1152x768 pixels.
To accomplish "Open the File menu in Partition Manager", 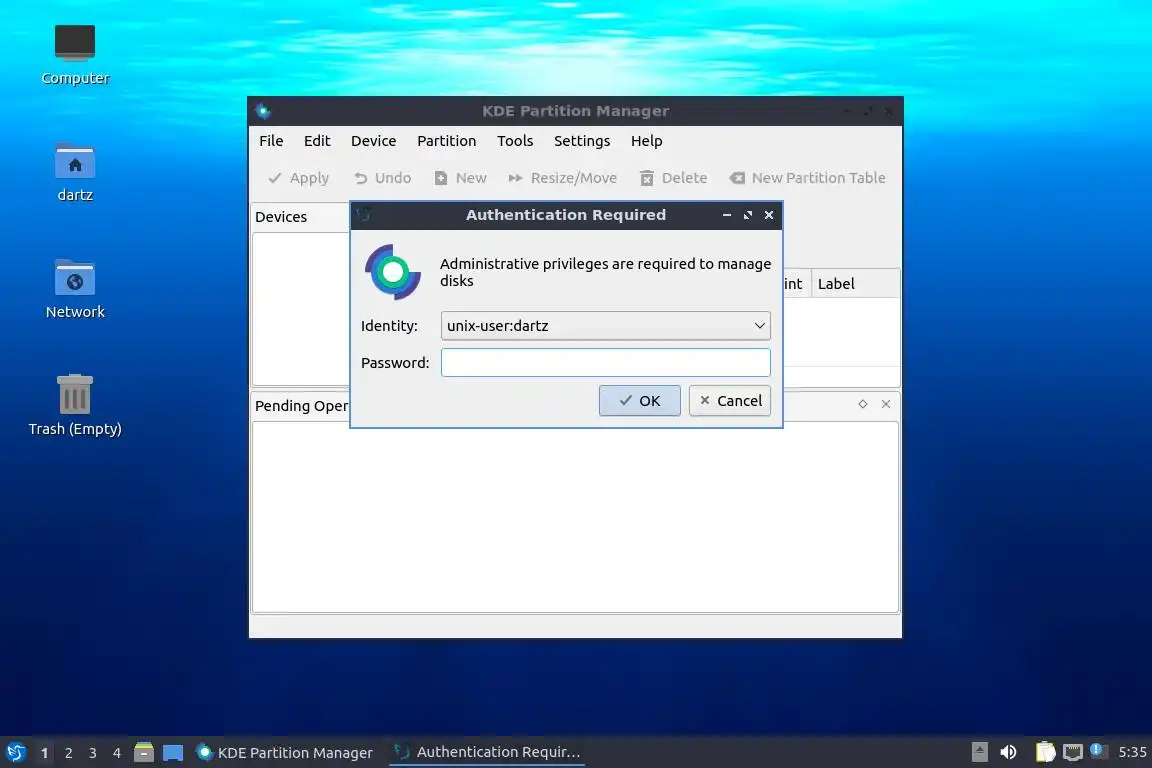I will 271,140.
